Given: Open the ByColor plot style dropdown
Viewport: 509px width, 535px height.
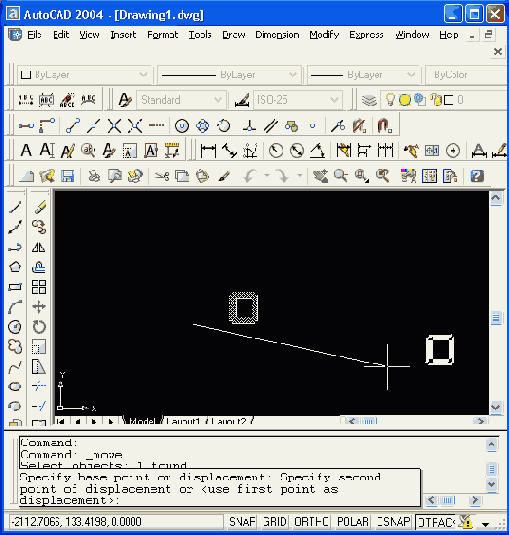Looking at the screenshot, I should [466, 75].
